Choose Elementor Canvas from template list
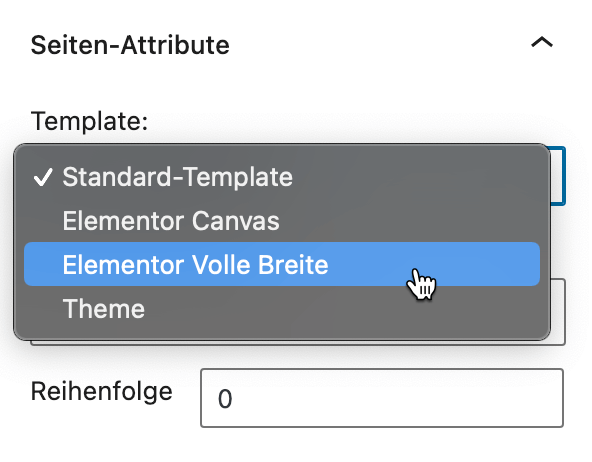This screenshot has height=462, width=592. tap(282, 220)
